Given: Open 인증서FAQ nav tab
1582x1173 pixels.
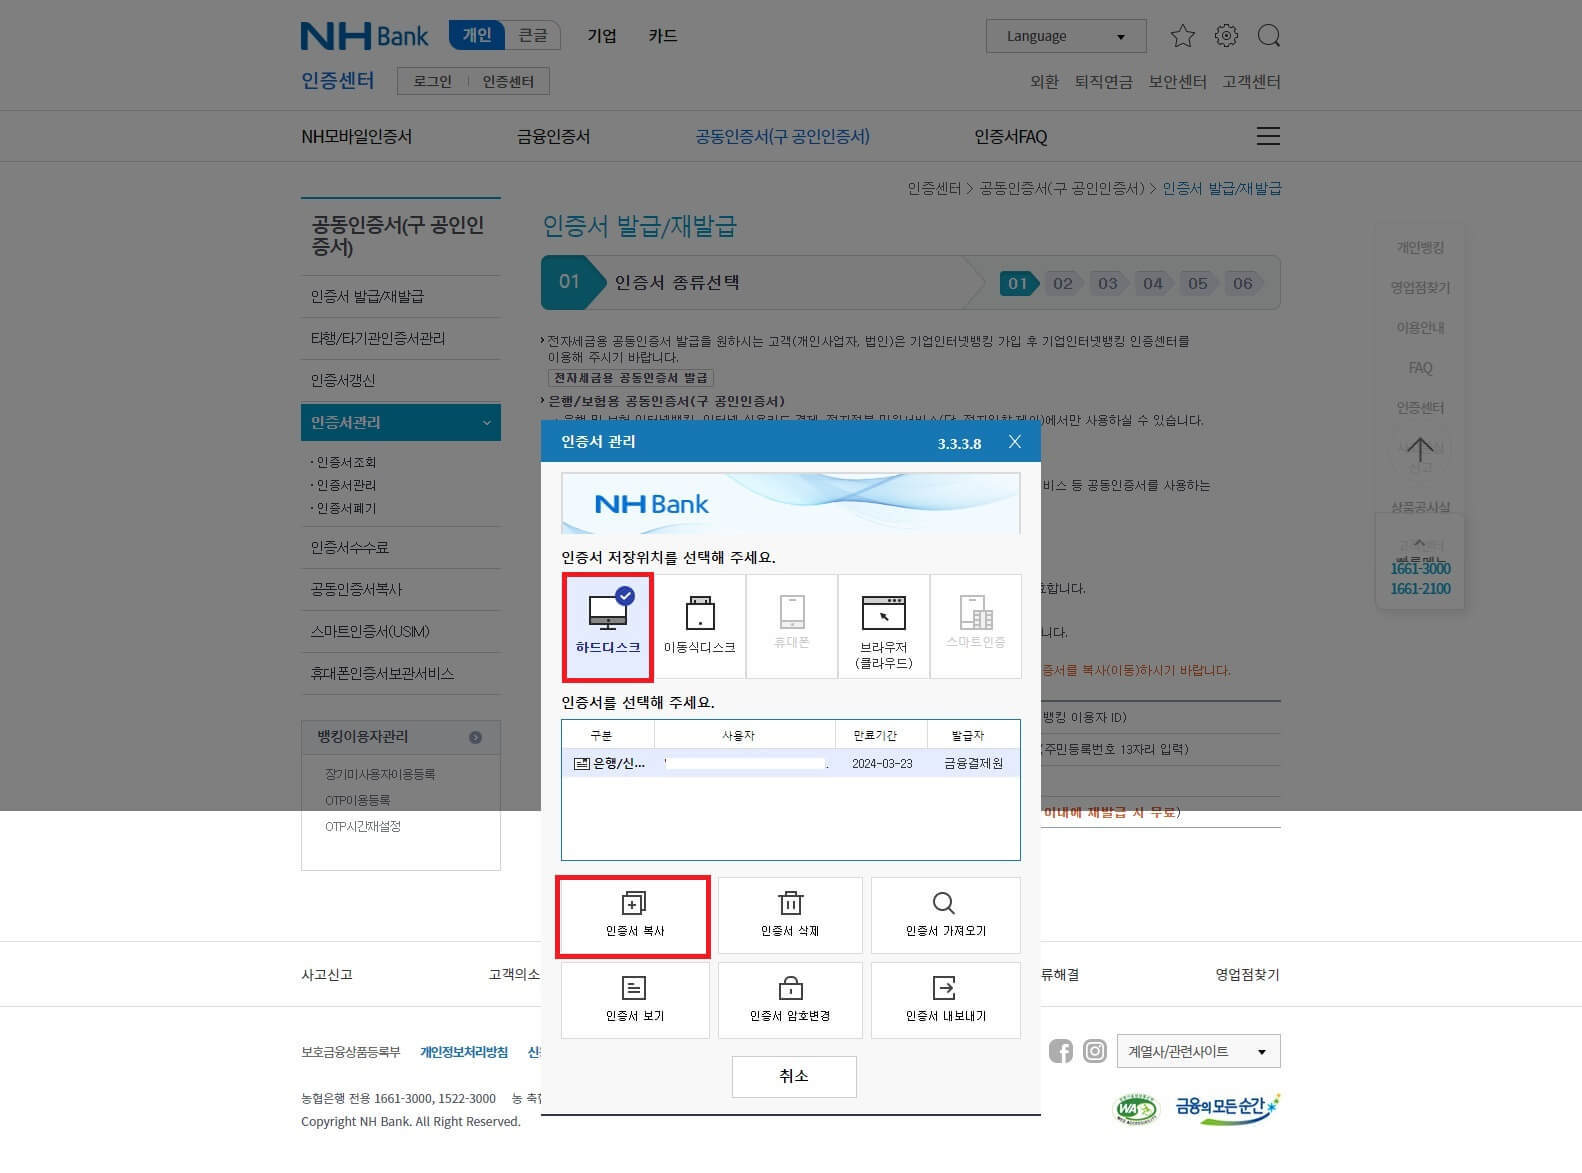Looking at the screenshot, I should (1011, 136).
